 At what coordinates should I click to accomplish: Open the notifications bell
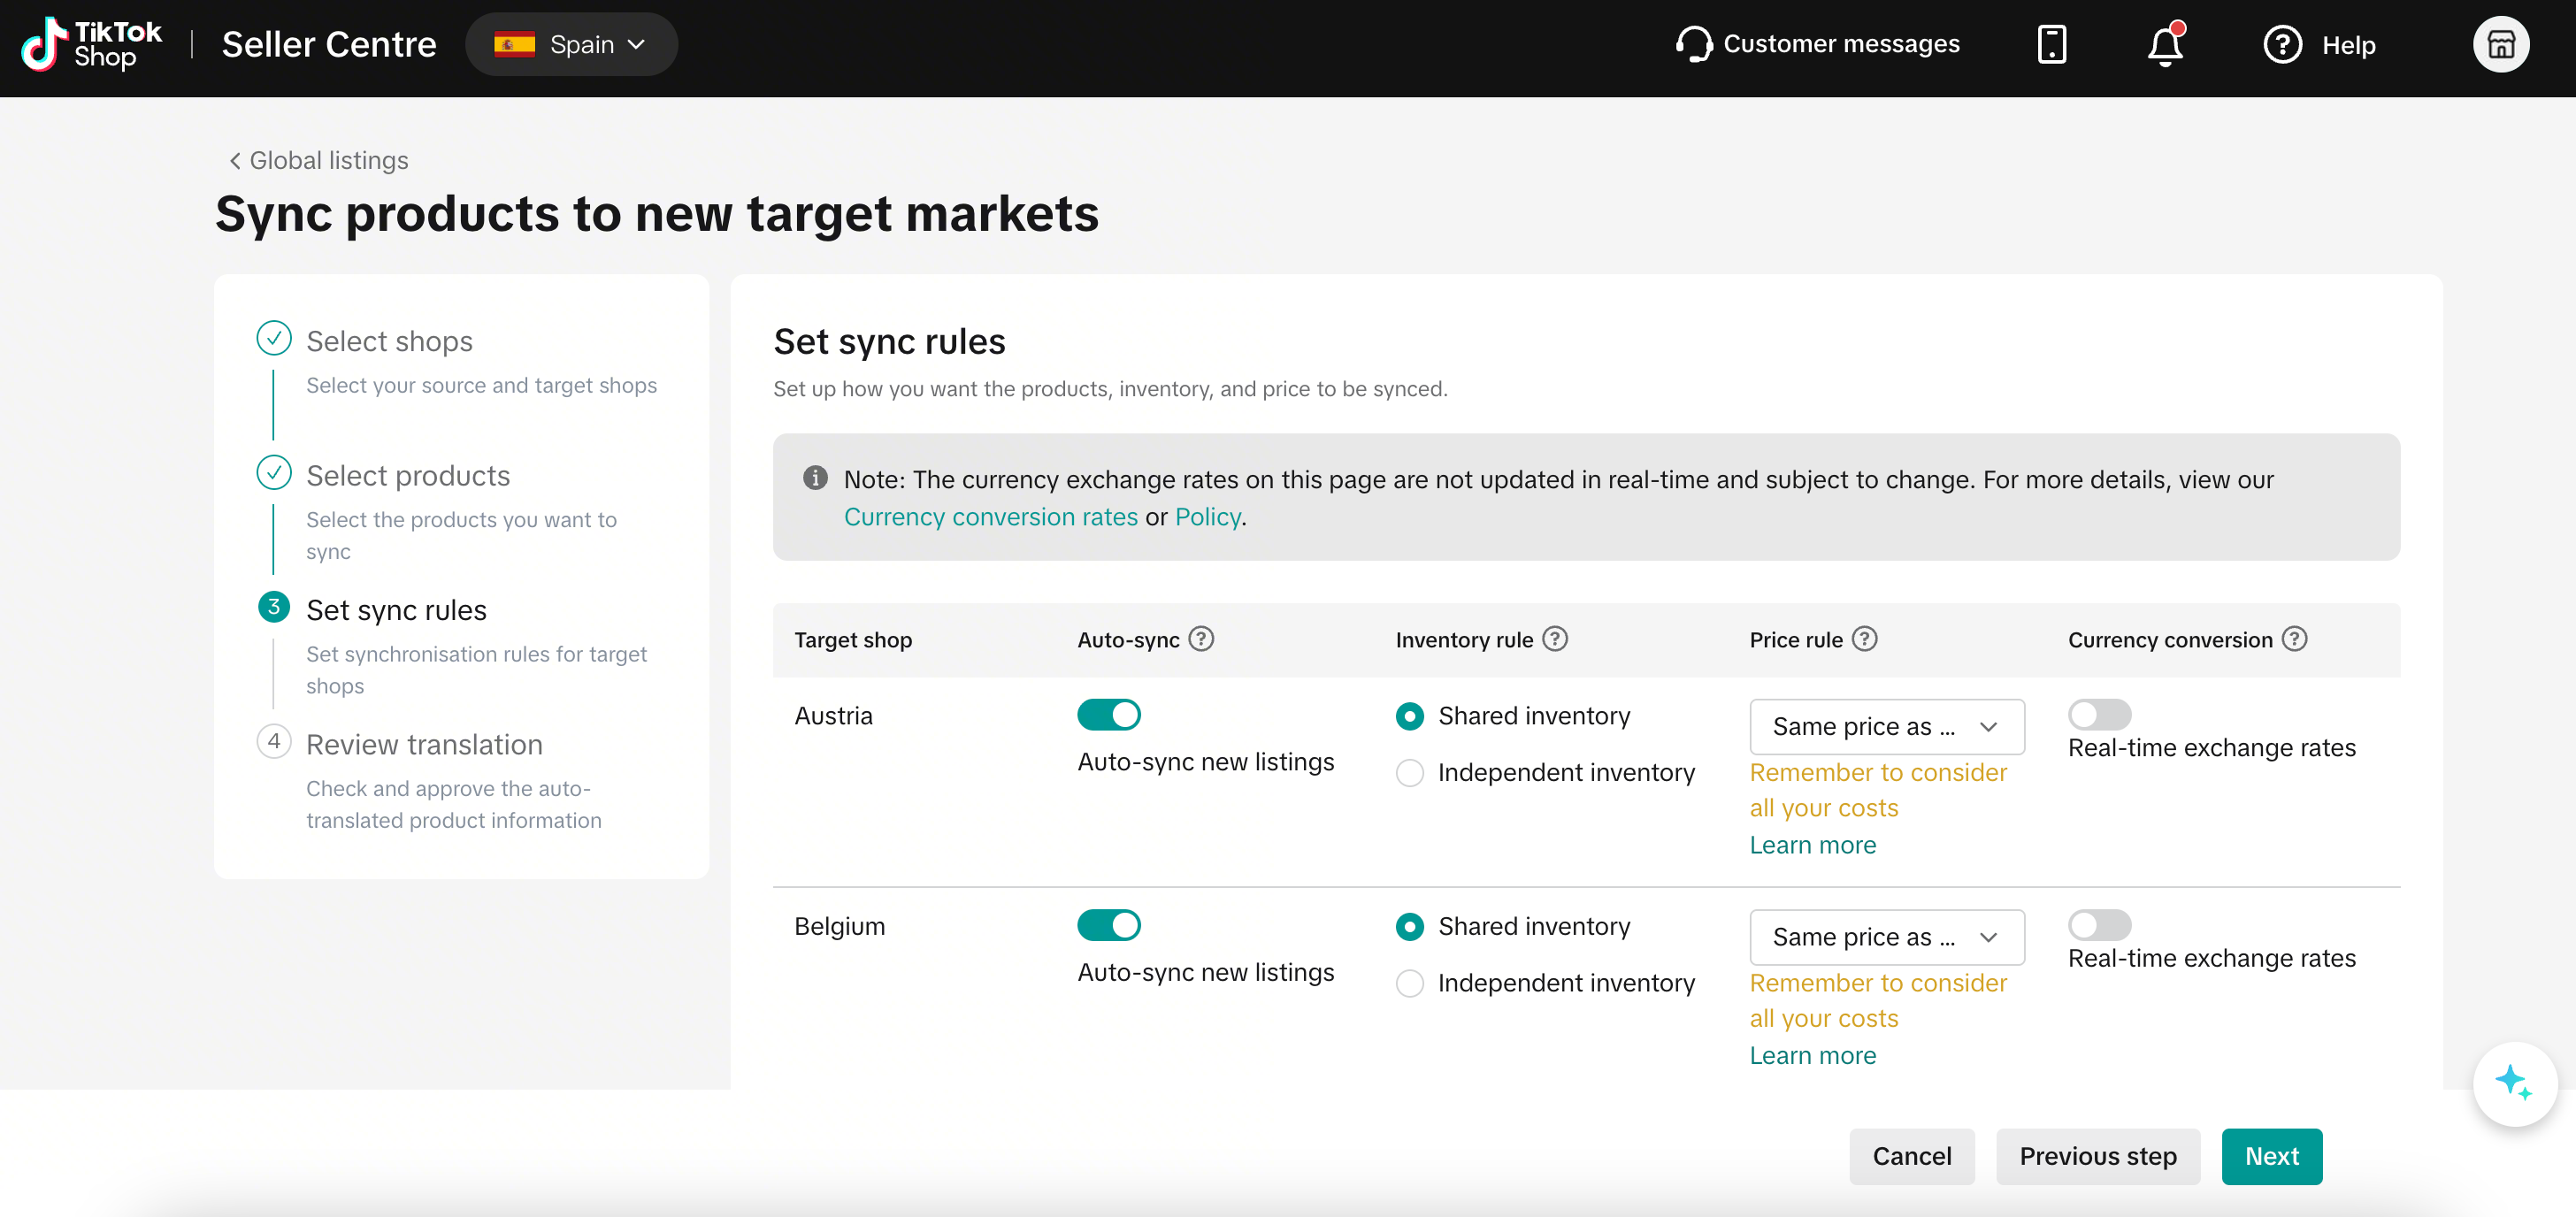pyautogui.click(x=2165, y=45)
